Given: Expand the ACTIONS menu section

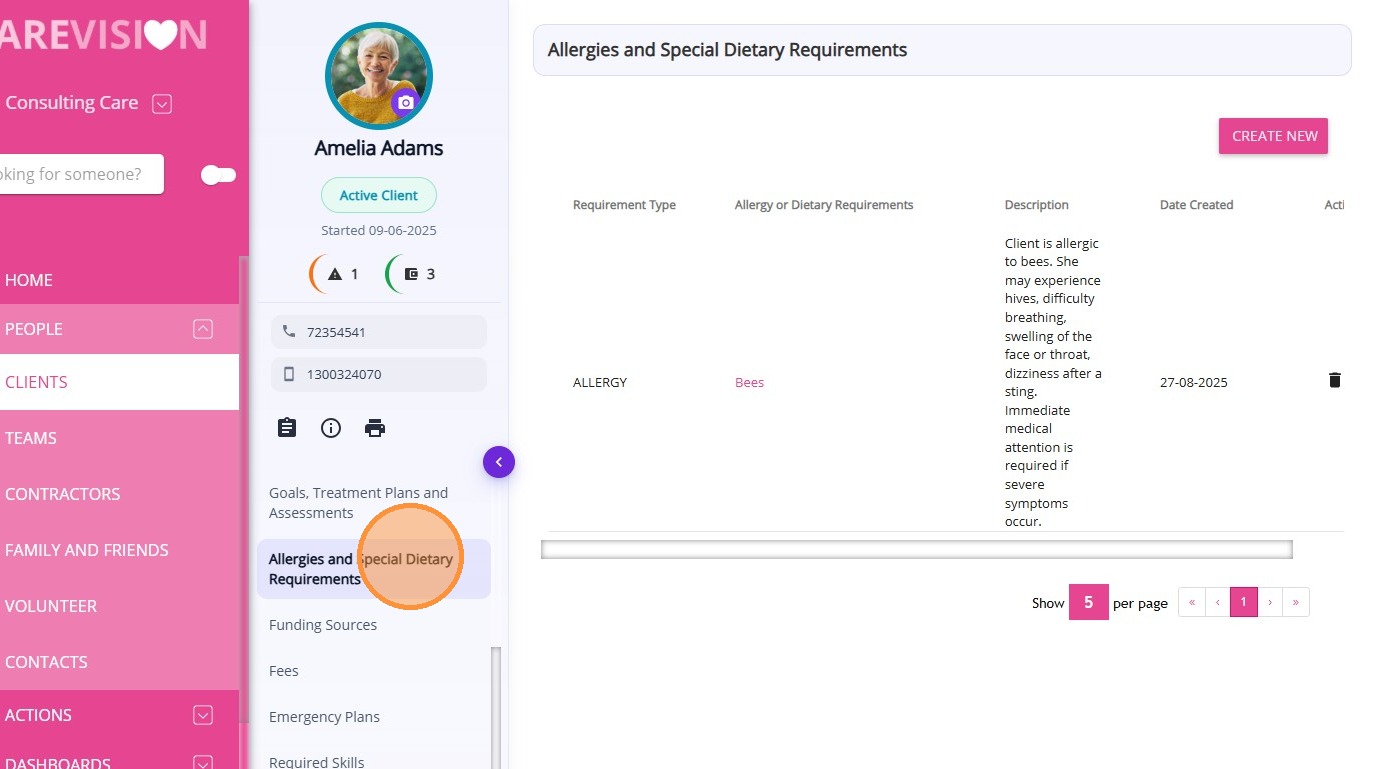Looking at the screenshot, I should coord(203,715).
